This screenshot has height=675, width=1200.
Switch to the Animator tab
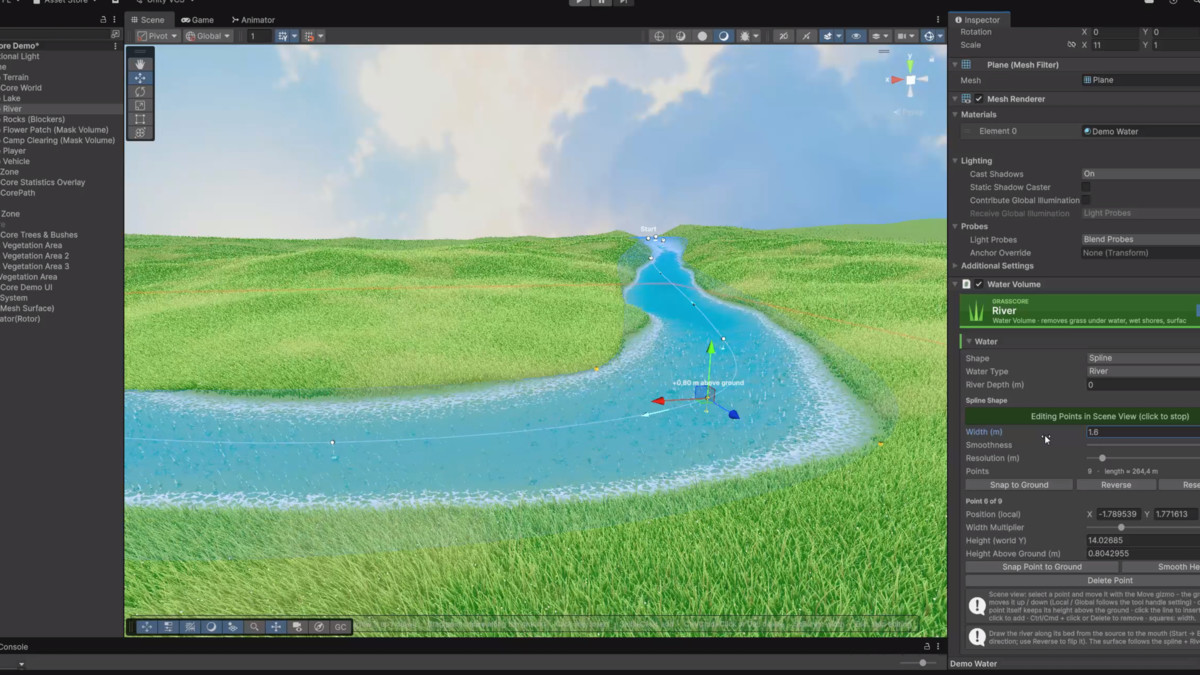click(252, 20)
